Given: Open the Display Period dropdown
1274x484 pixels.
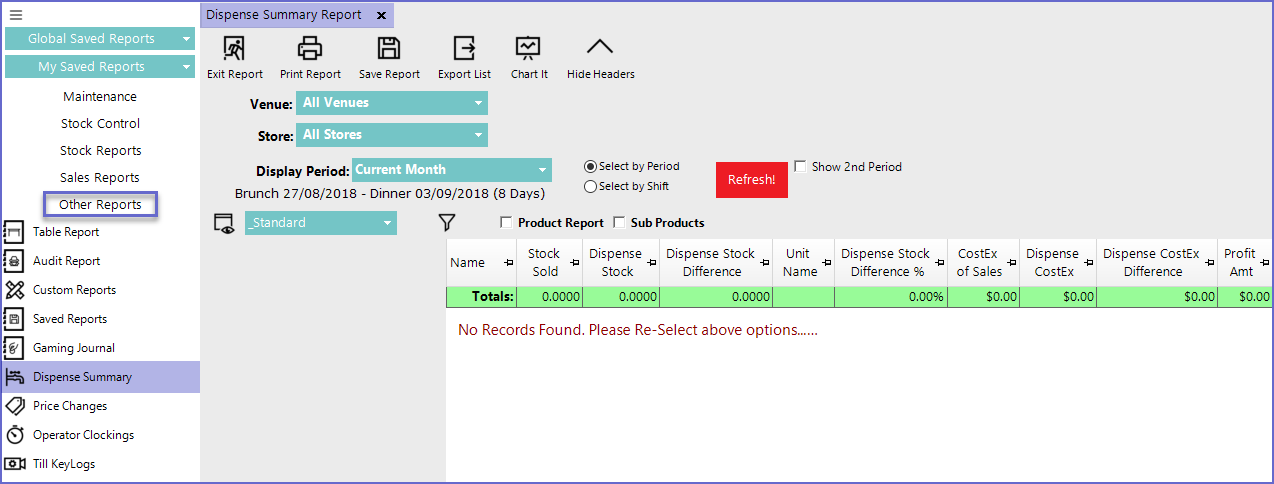Looking at the screenshot, I should click(x=451, y=170).
